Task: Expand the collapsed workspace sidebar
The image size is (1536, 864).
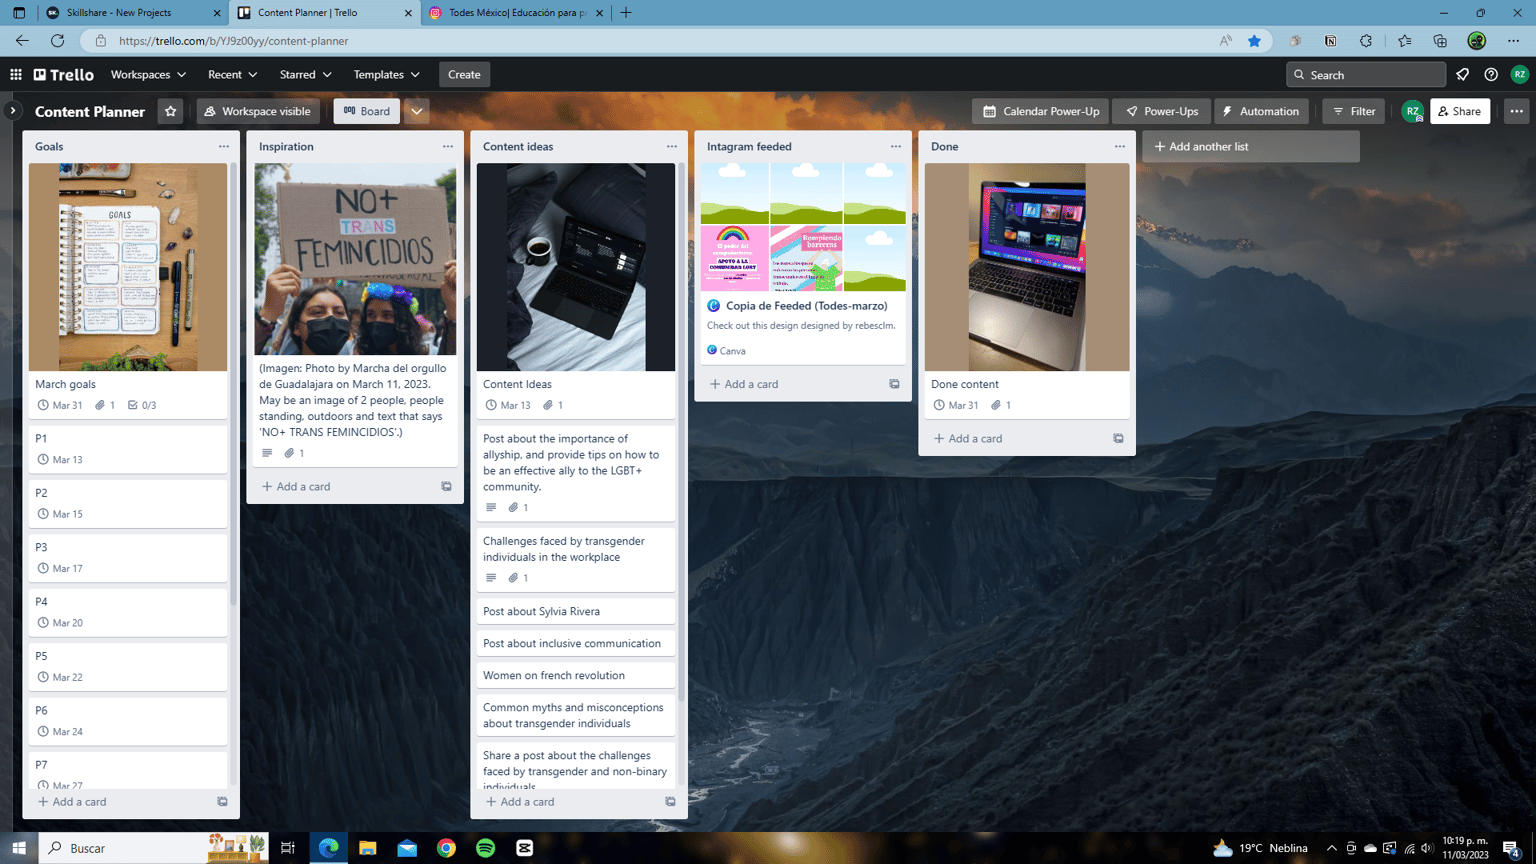Action: [13, 111]
